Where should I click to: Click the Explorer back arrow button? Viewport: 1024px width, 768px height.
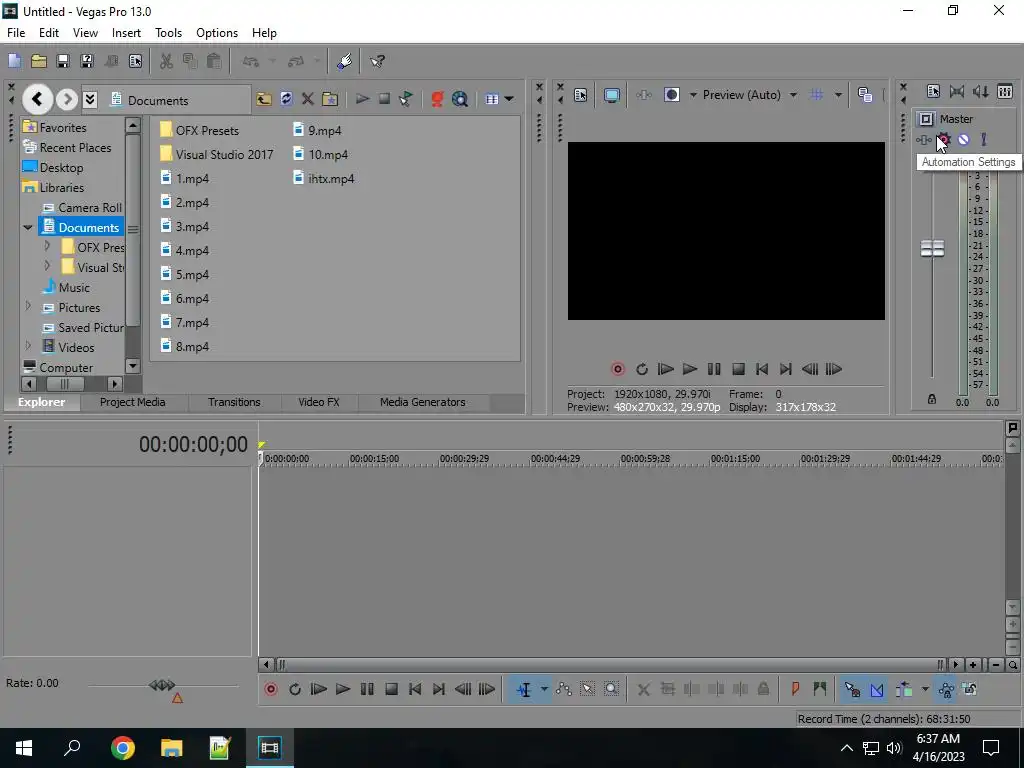(x=37, y=99)
